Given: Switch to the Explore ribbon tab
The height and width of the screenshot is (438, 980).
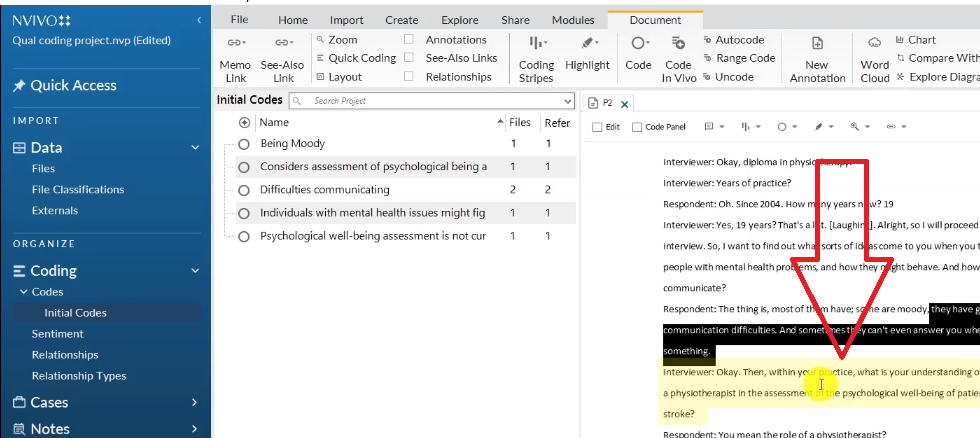Looking at the screenshot, I should [459, 20].
